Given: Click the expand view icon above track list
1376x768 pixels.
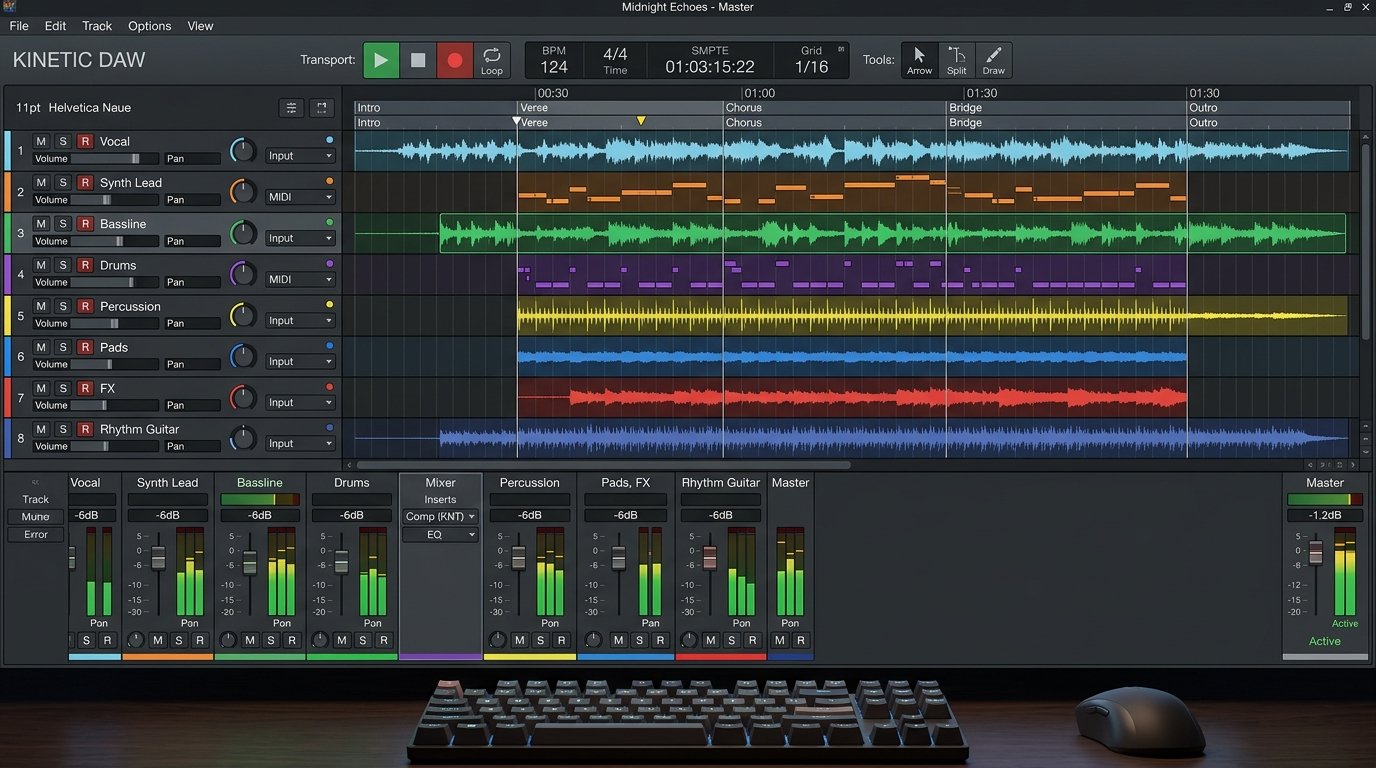Looking at the screenshot, I should tap(321, 108).
